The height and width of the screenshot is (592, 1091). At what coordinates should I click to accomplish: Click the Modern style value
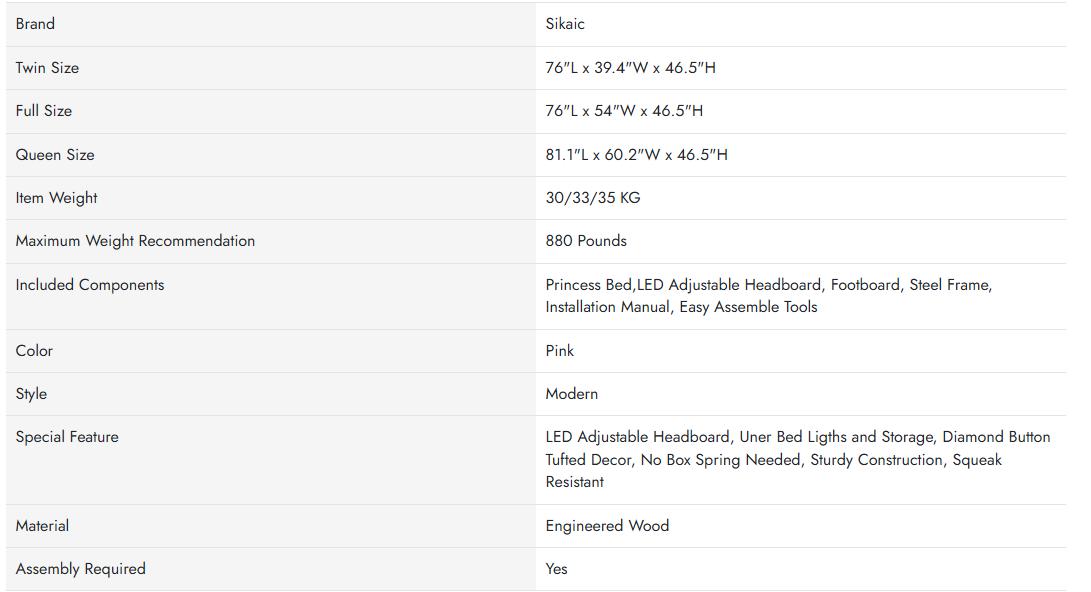pos(571,394)
